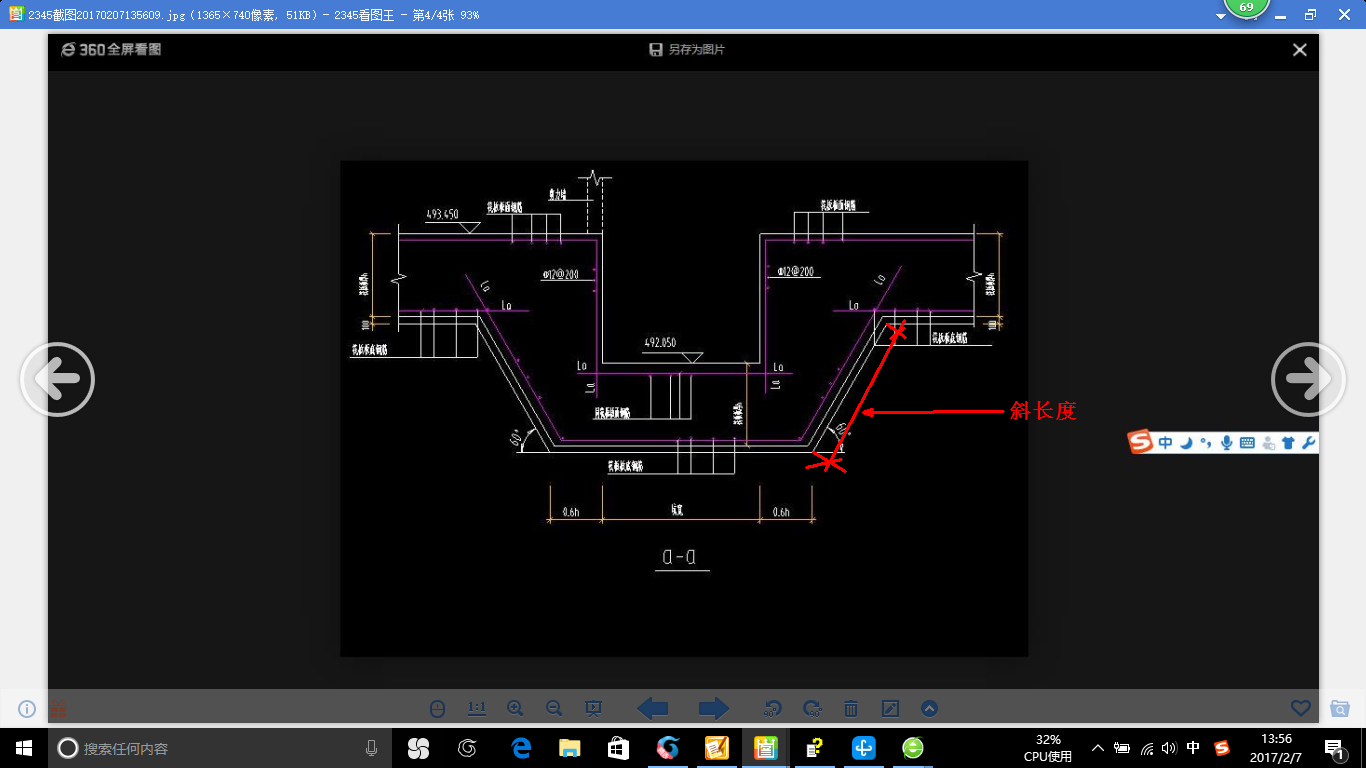The height and width of the screenshot is (768, 1366).
Task: Click volume speaker icon in system tray
Action: click(1169, 748)
